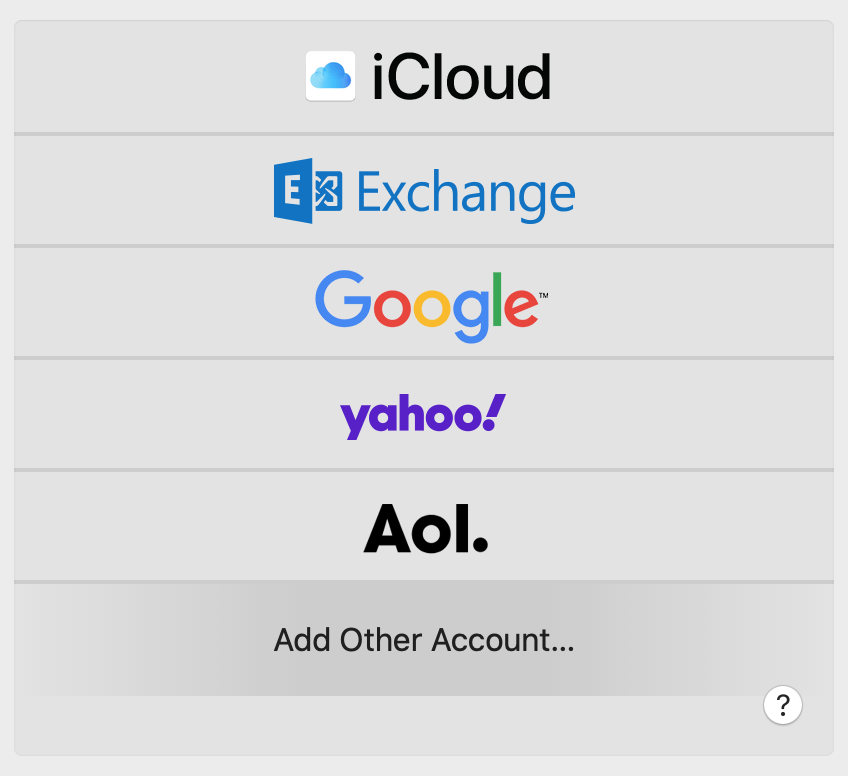Click the period in the Aol. logo
Screen dimensions: 848x776
479,545
